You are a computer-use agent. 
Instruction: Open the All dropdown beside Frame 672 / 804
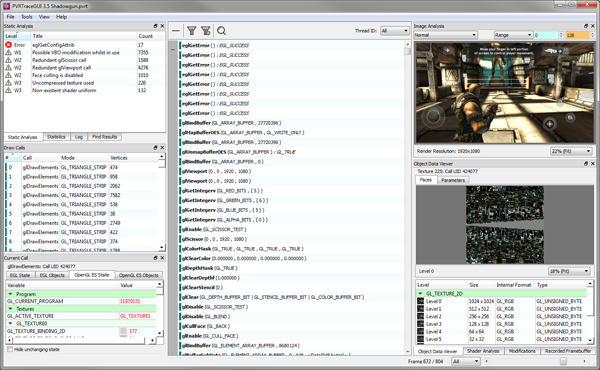pos(466,361)
